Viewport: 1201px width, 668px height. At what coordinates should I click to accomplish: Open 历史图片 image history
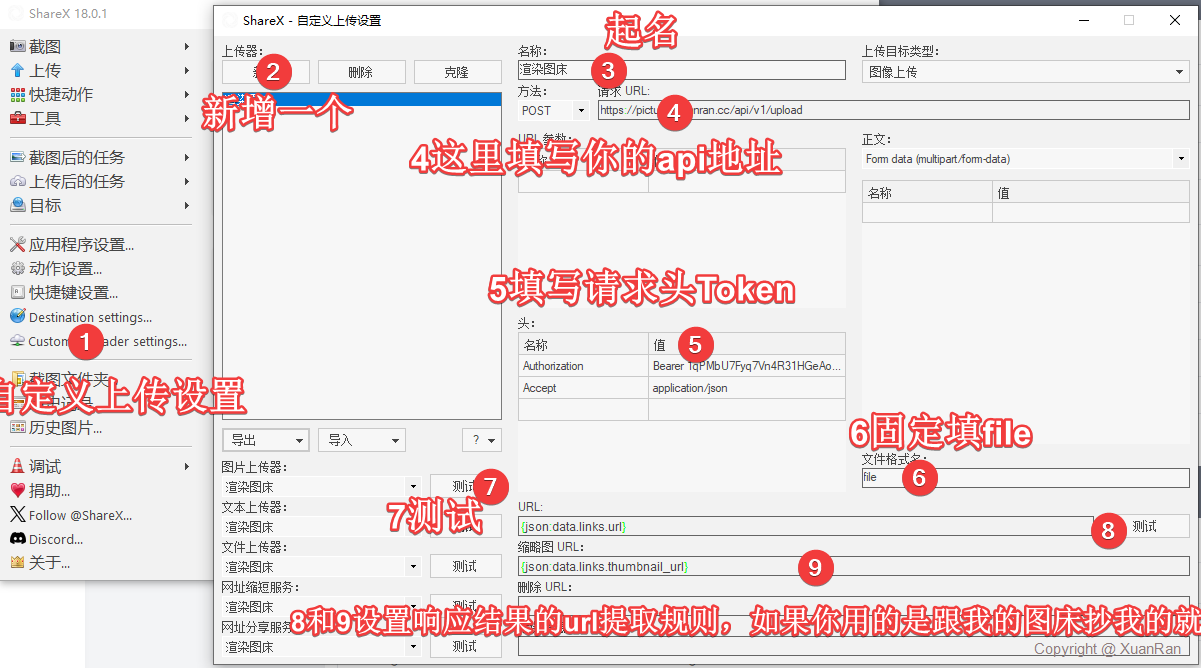65,428
